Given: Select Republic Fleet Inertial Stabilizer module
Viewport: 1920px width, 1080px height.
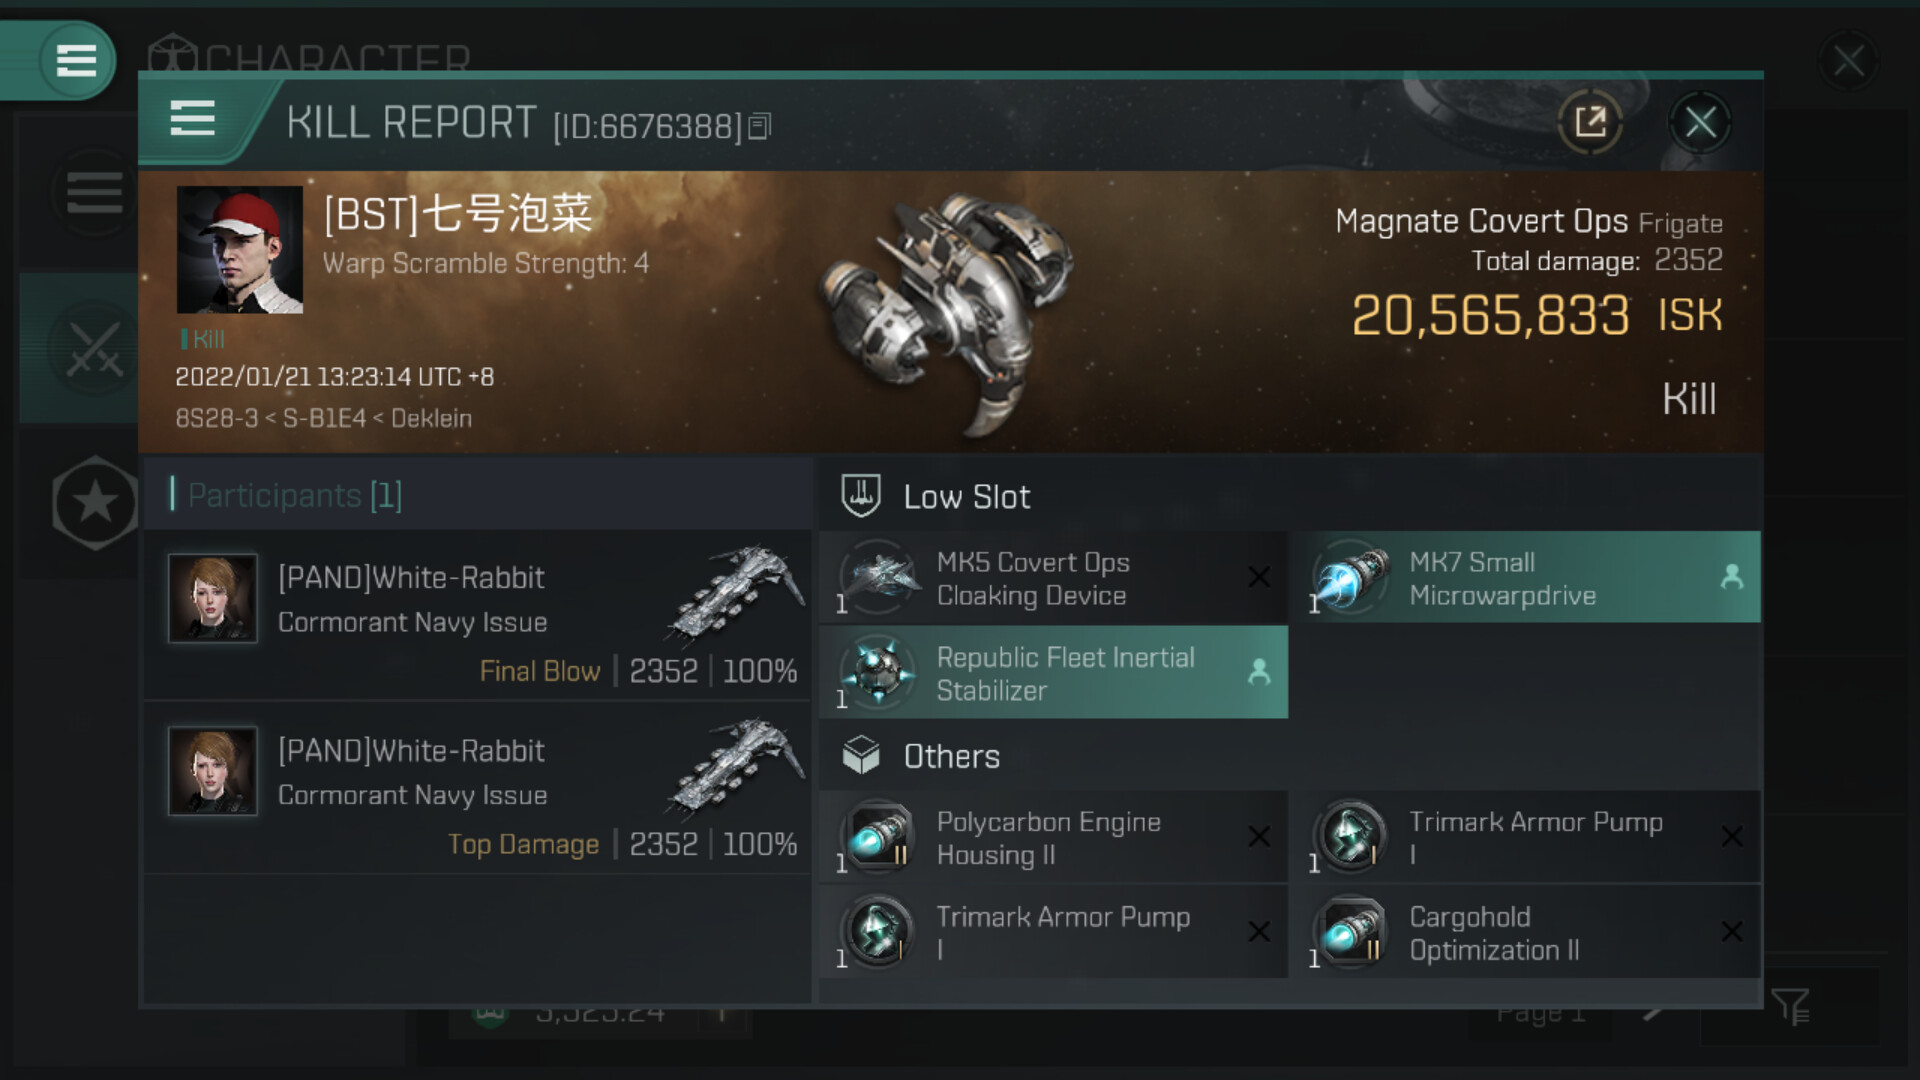Looking at the screenshot, I should coord(1052,673).
